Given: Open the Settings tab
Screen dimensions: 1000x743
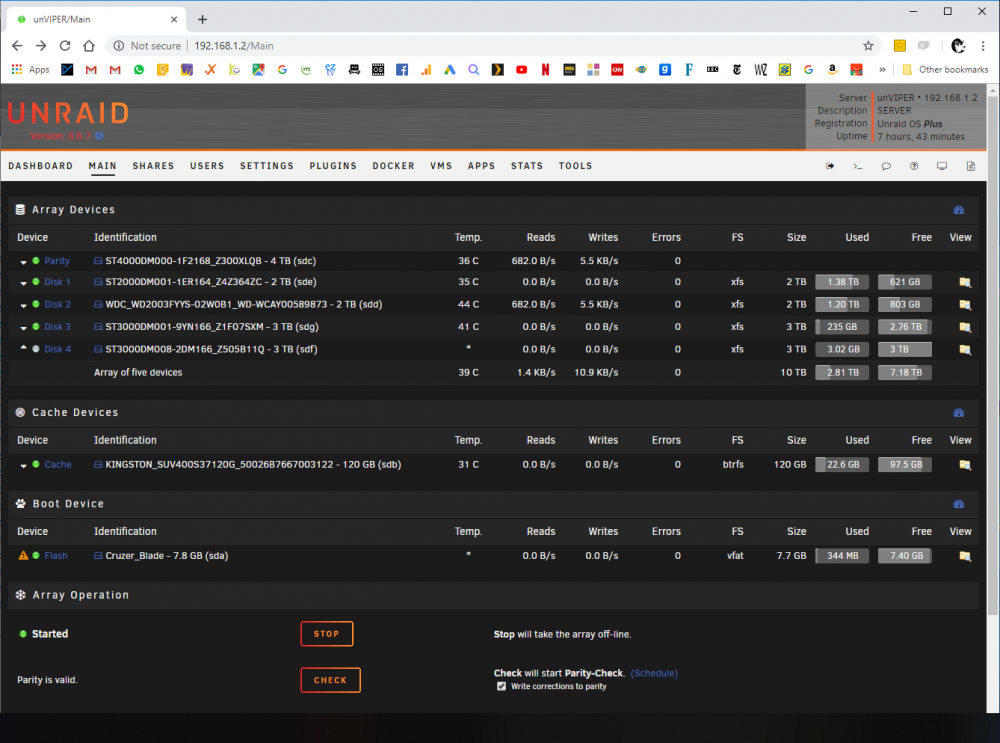Looking at the screenshot, I should click(267, 166).
